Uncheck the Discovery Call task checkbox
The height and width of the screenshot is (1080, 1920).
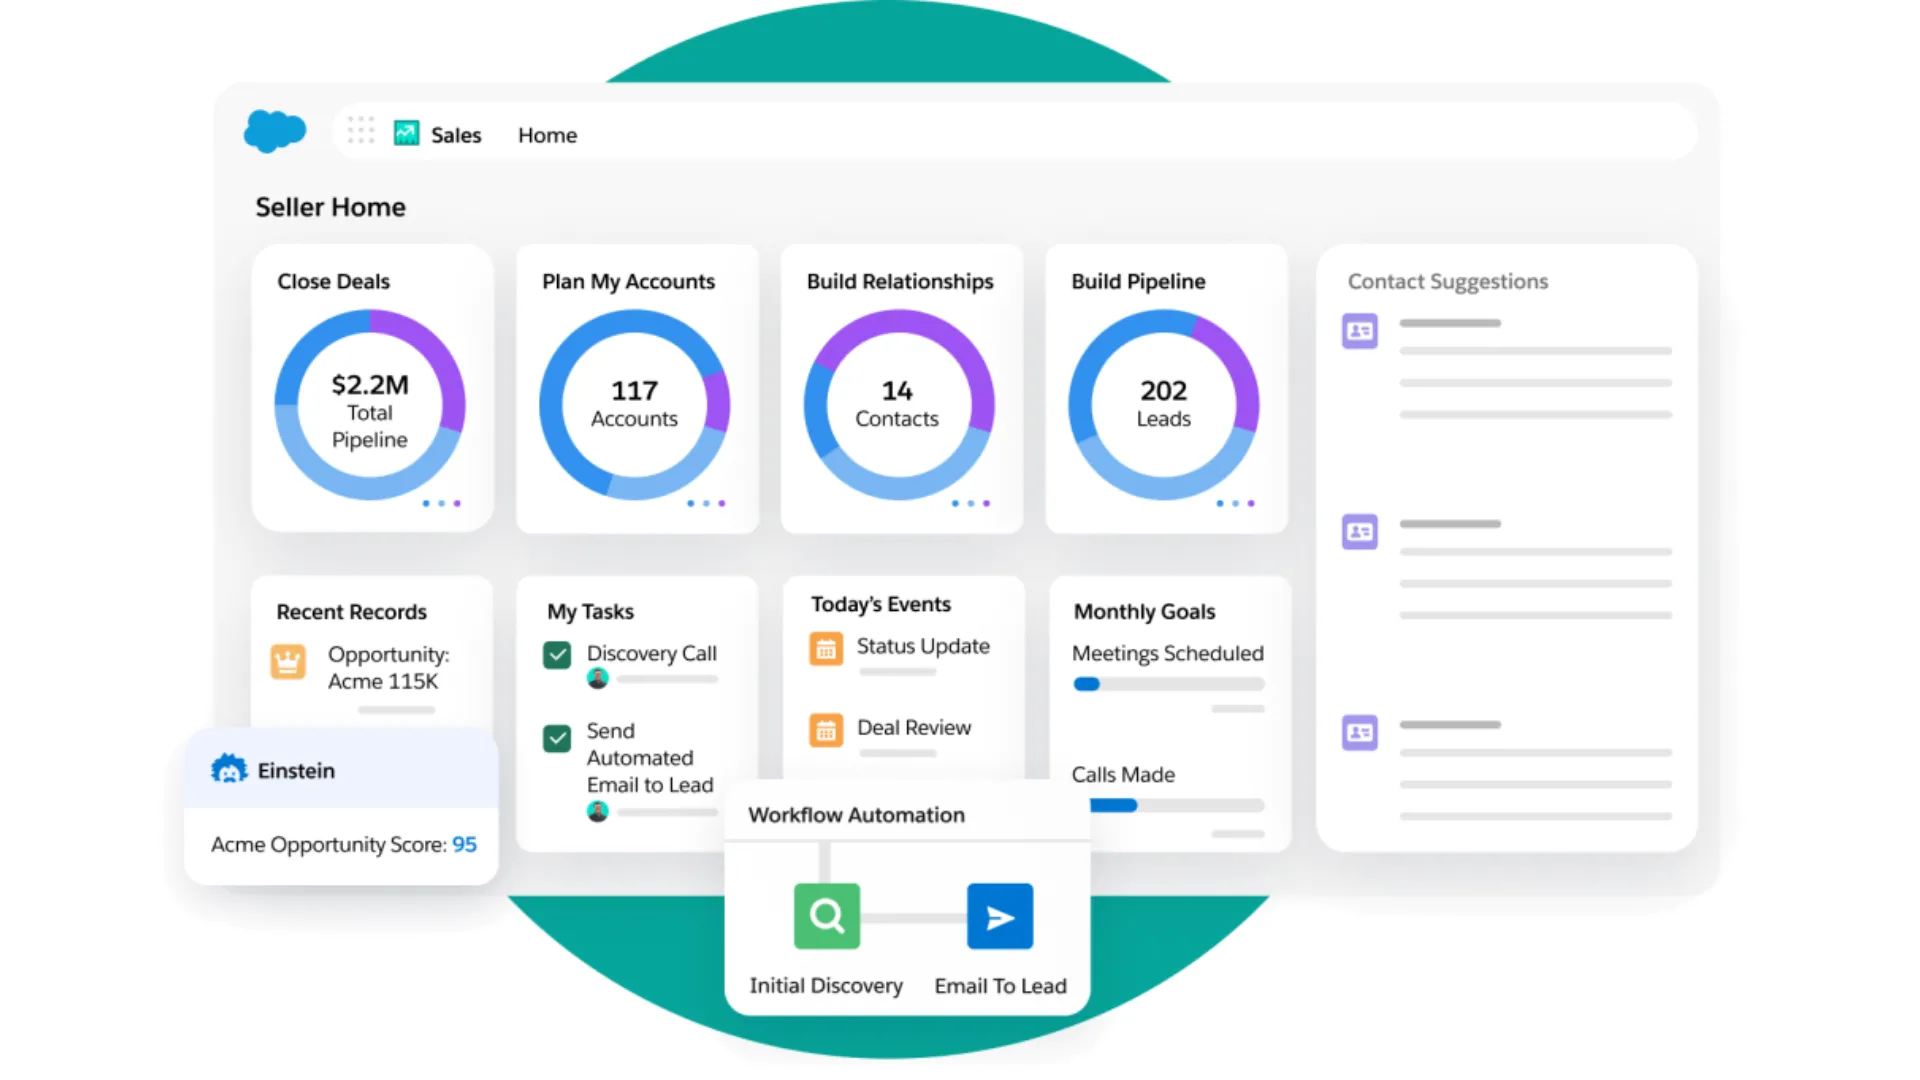pyautogui.click(x=557, y=655)
